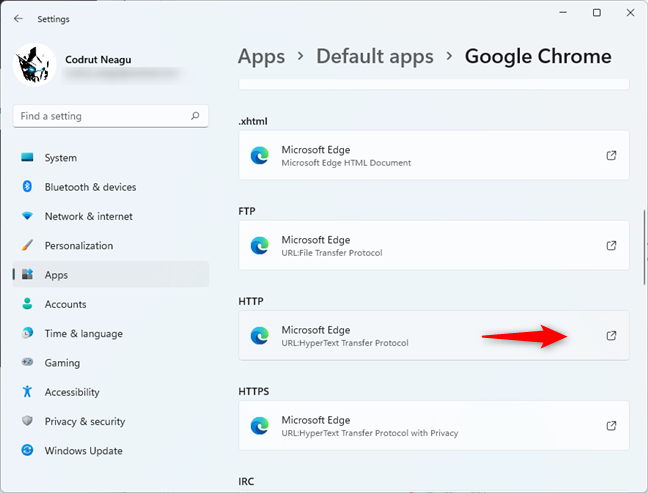
Task: Click the external link icon for HTTPS
Action: click(x=611, y=426)
